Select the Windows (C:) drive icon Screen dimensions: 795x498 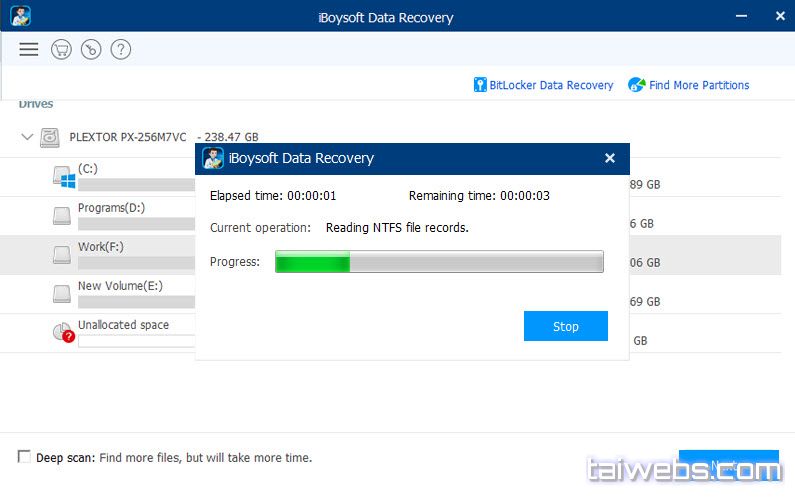tap(64, 177)
